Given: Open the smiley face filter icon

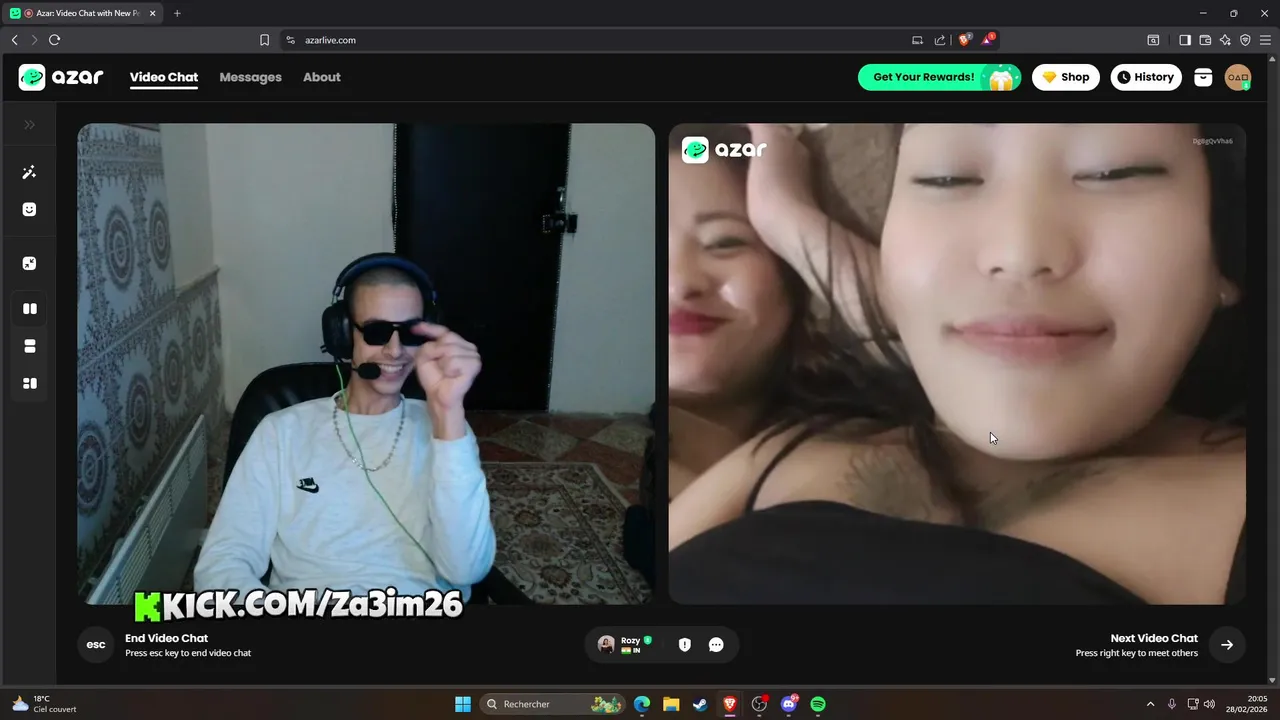Looking at the screenshot, I should (x=30, y=209).
